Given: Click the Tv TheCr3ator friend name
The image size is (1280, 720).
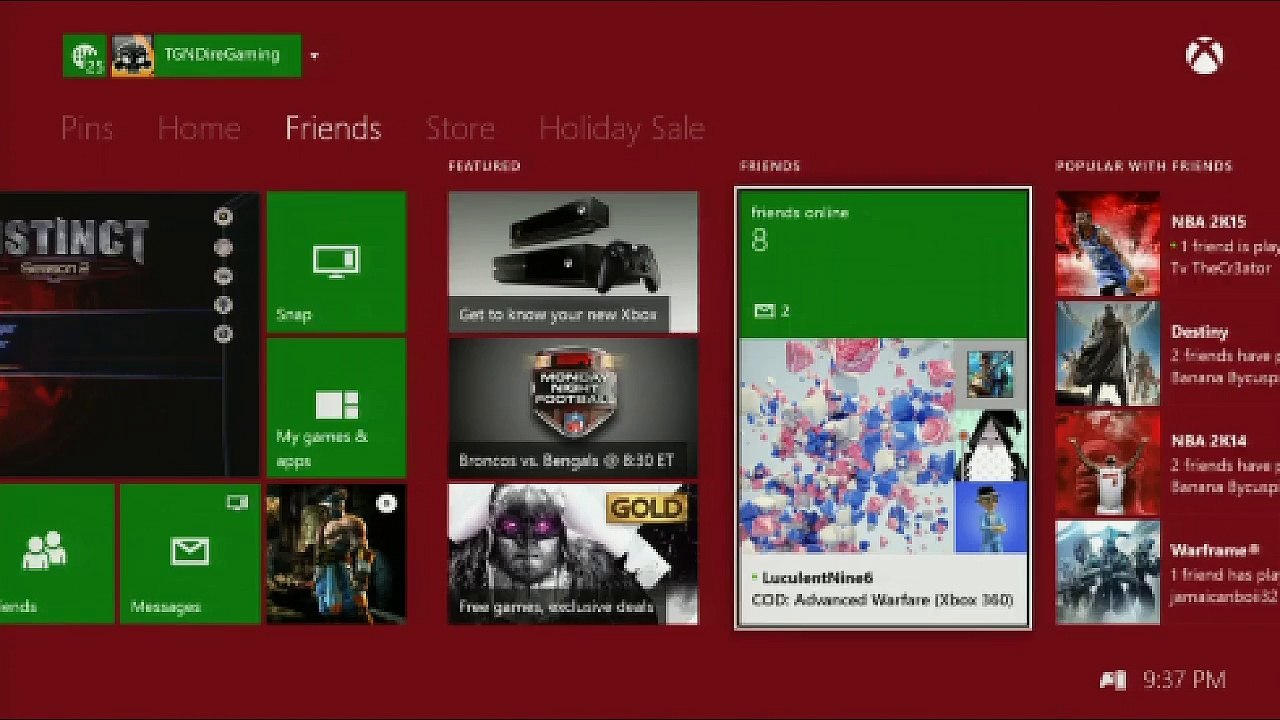Looking at the screenshot, I should click(x=1221, y=268).
